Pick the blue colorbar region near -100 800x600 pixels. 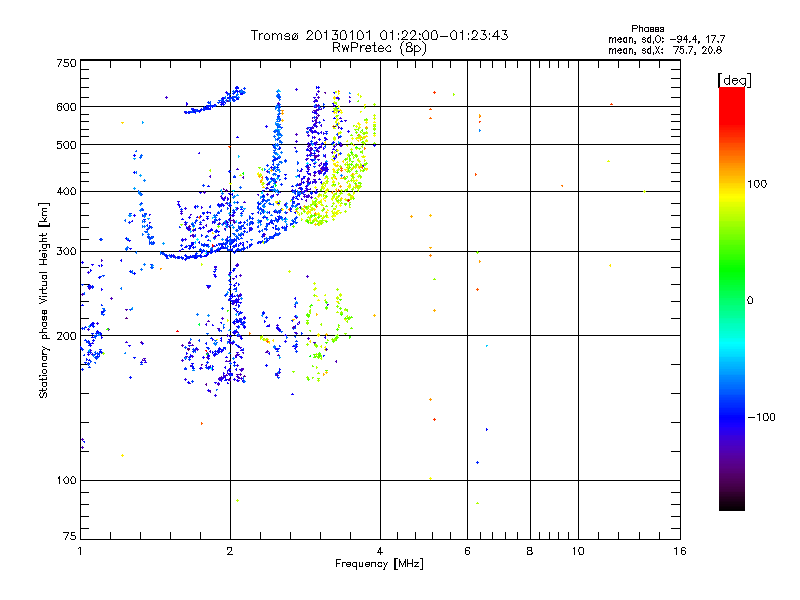[731, 415]
